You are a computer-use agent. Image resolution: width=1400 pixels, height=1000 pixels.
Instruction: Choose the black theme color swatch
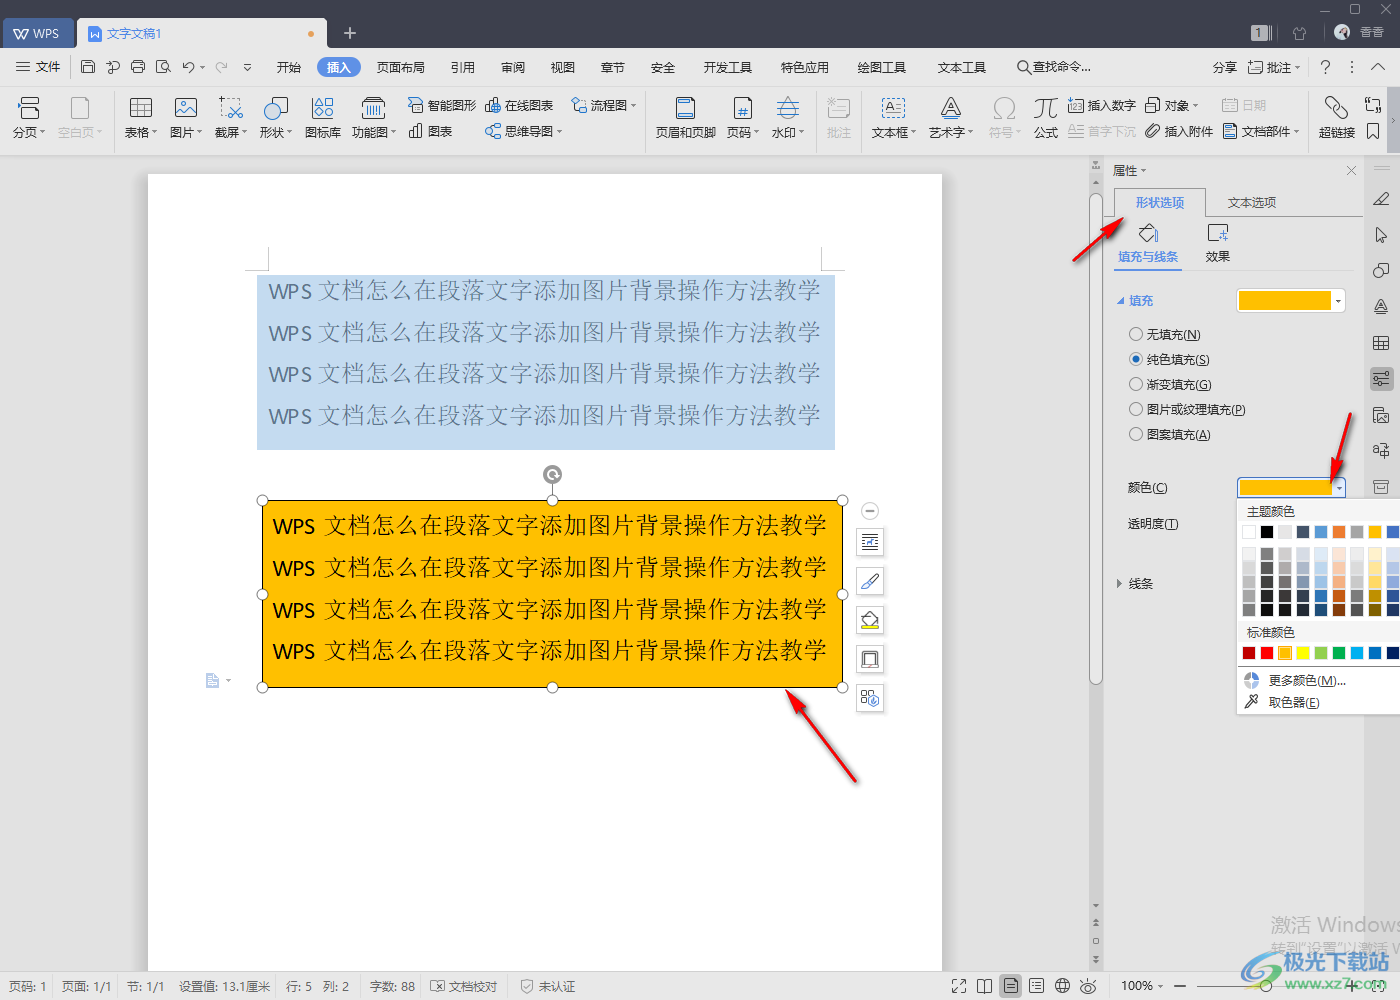[x=1267, y=532]
